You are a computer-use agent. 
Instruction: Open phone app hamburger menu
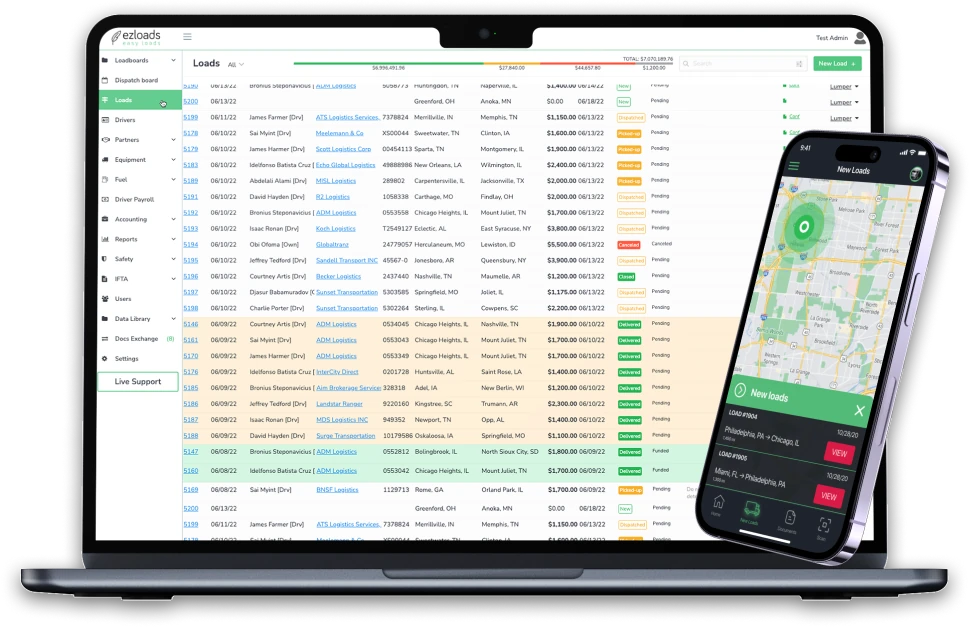pyautogui.click(x=794, y=166)
